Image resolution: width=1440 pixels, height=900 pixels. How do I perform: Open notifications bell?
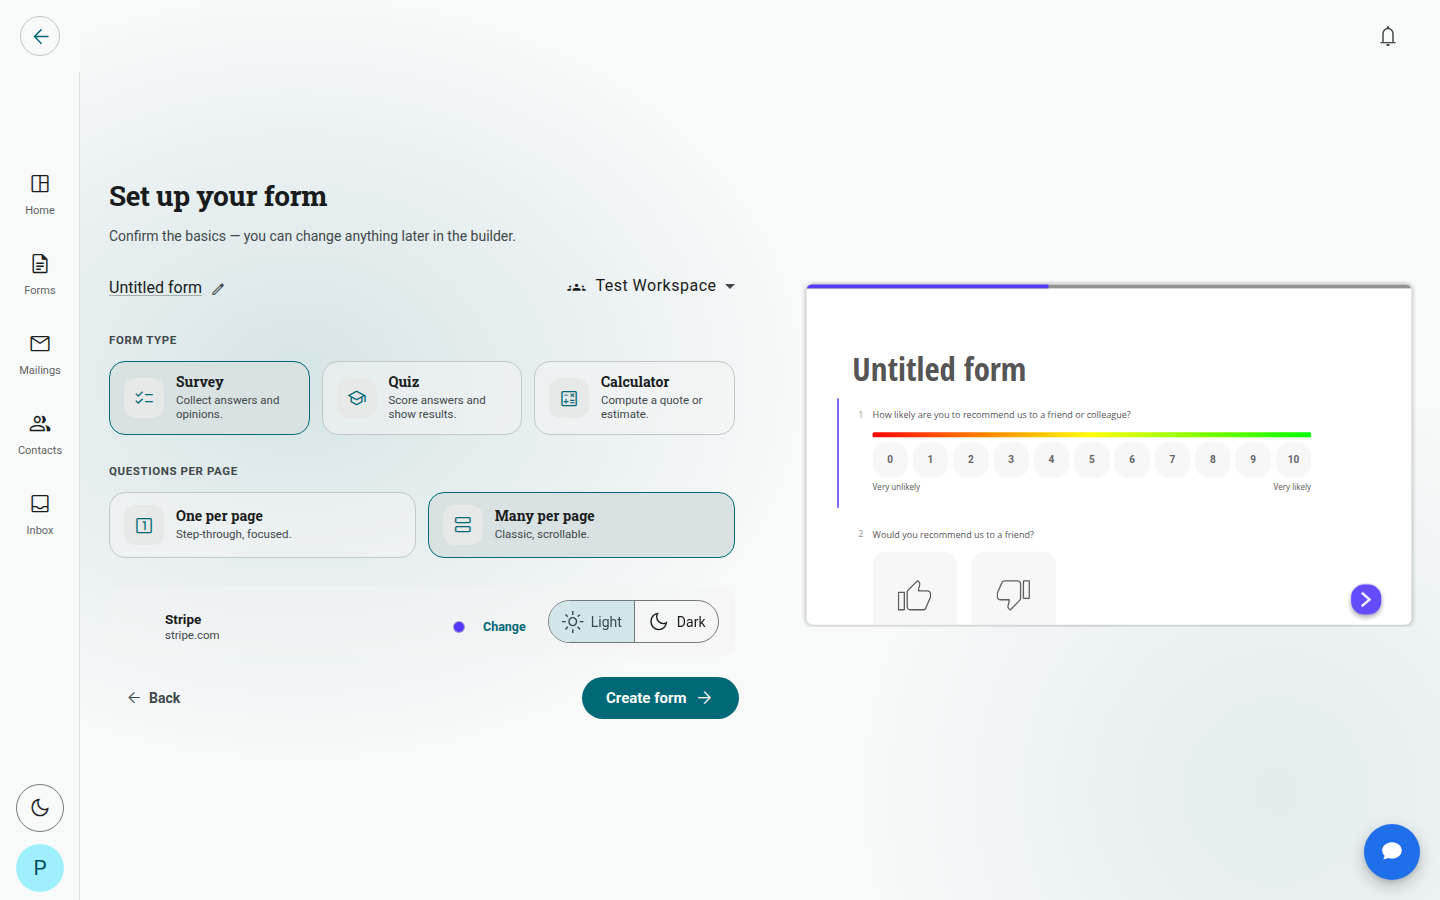point(1388,36)
